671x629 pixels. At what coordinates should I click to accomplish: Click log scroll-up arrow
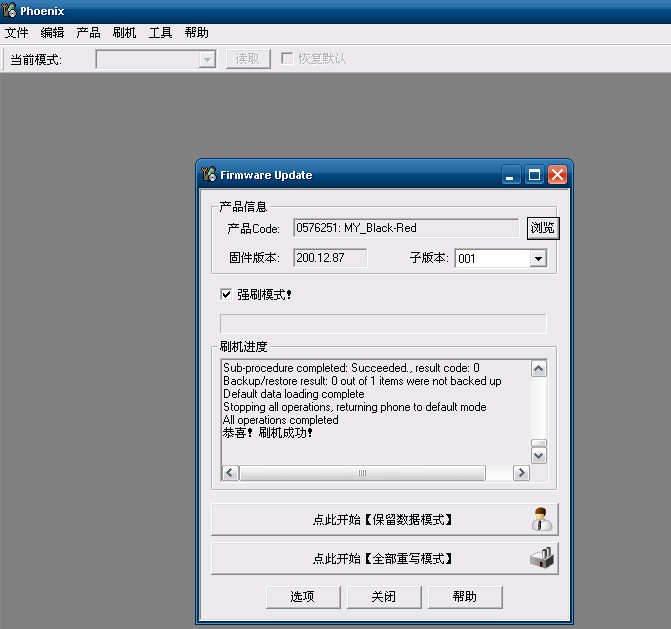tap(539, 368)
